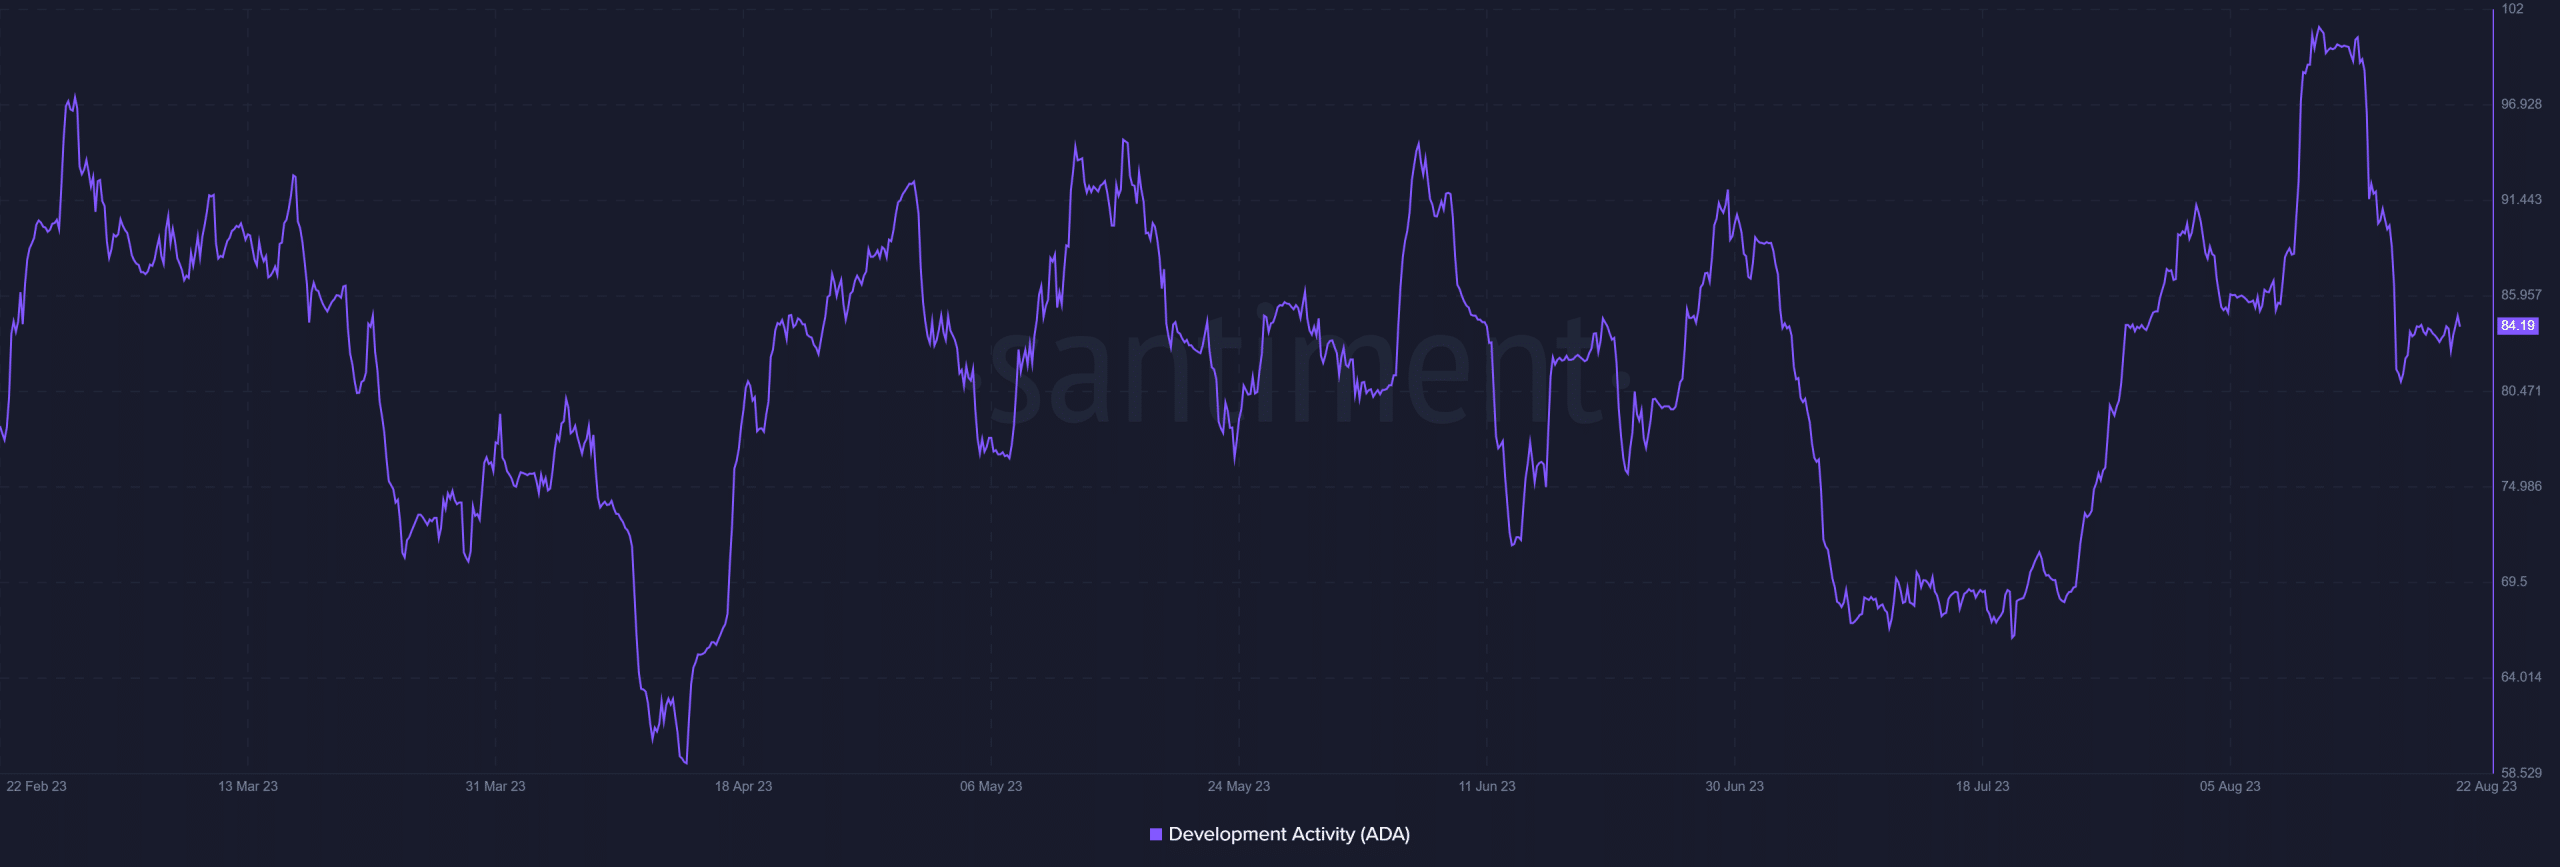Select the 24 May 23 date label
The height and width of the screenshot is (867, 2560).
coord(1239,786)
